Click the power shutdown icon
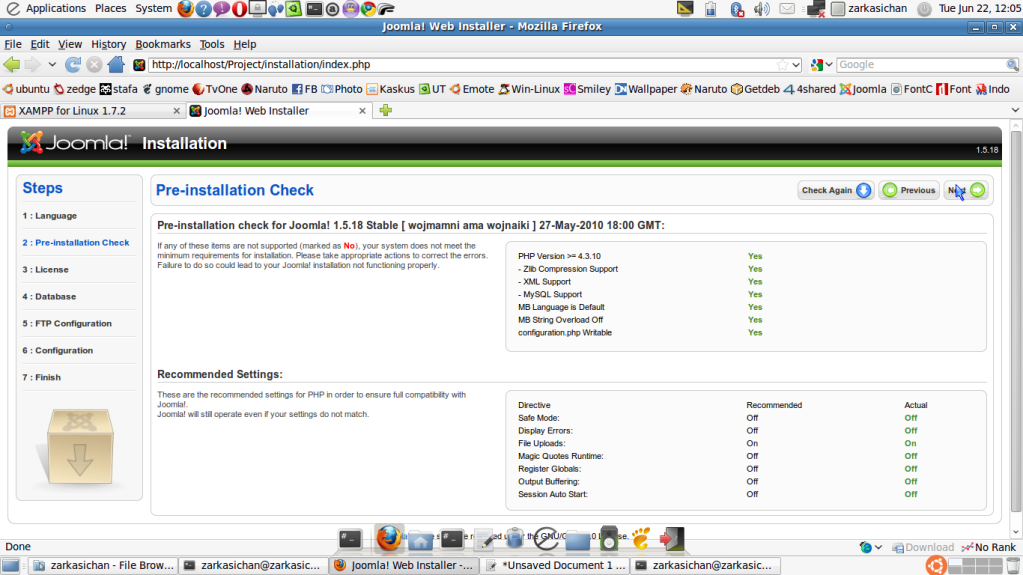The width and height of the screenshot is (1023, 575). click(924, 9)
